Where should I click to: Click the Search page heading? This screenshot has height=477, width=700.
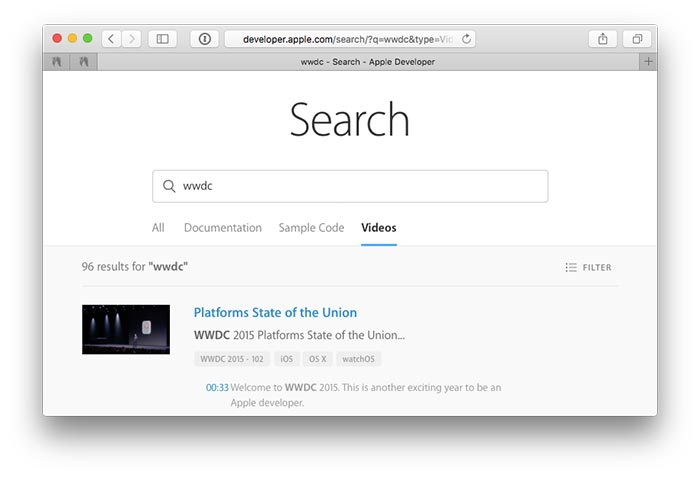[350, 119]
